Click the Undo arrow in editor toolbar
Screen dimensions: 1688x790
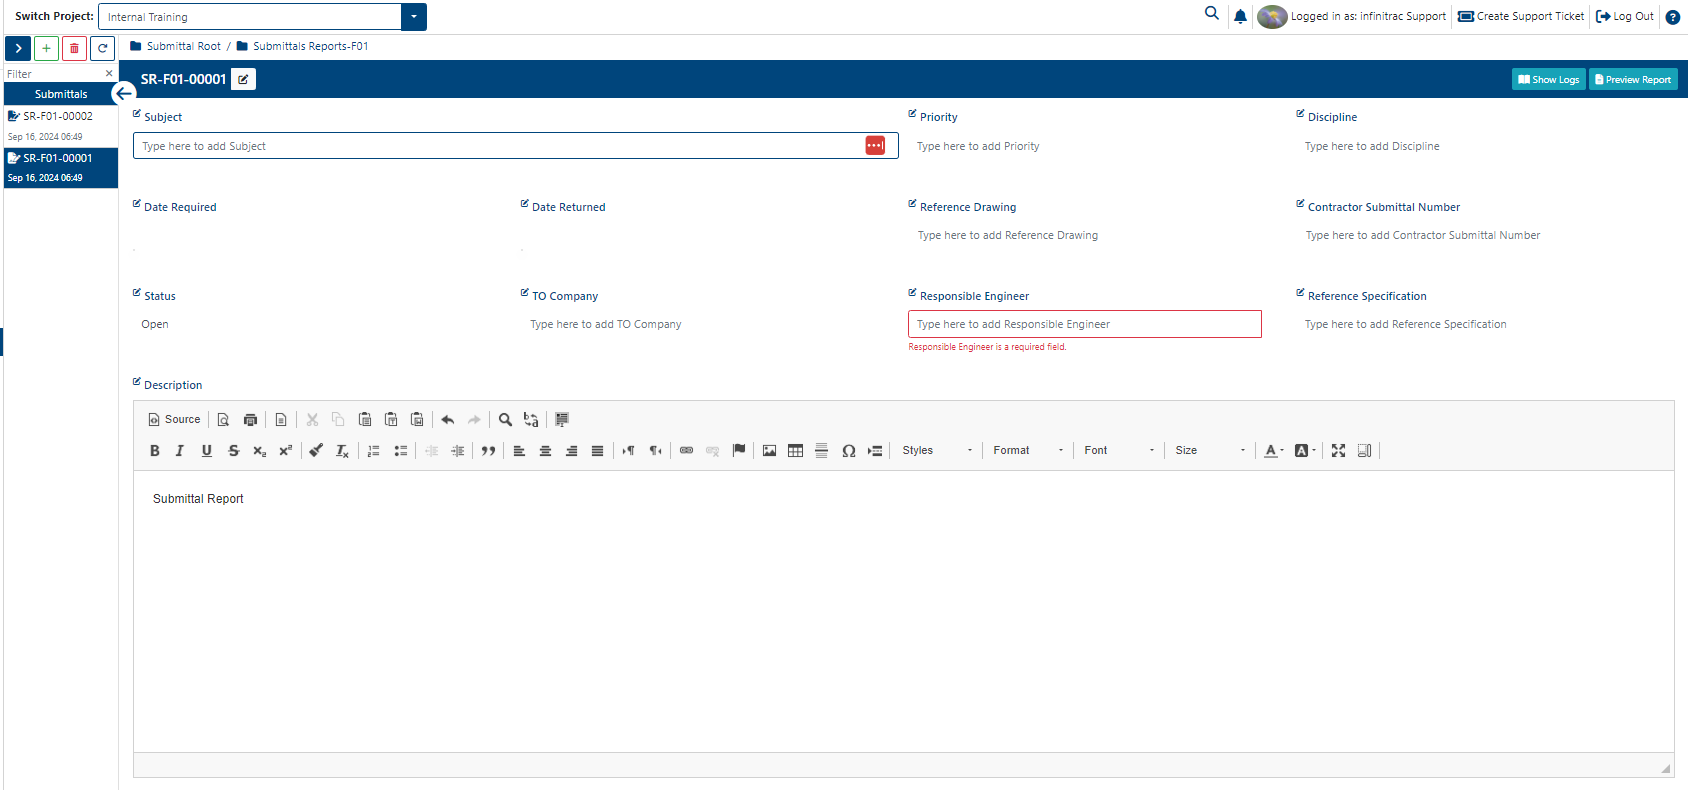[x=448, y=420]
